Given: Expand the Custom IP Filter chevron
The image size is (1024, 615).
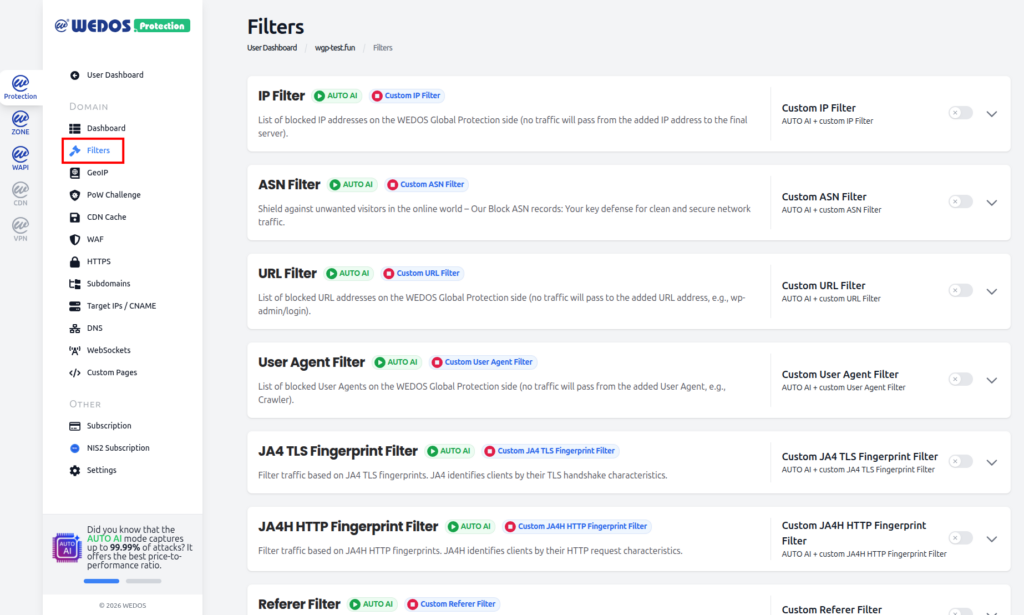Looking at the screenshot, I should 991,114.
